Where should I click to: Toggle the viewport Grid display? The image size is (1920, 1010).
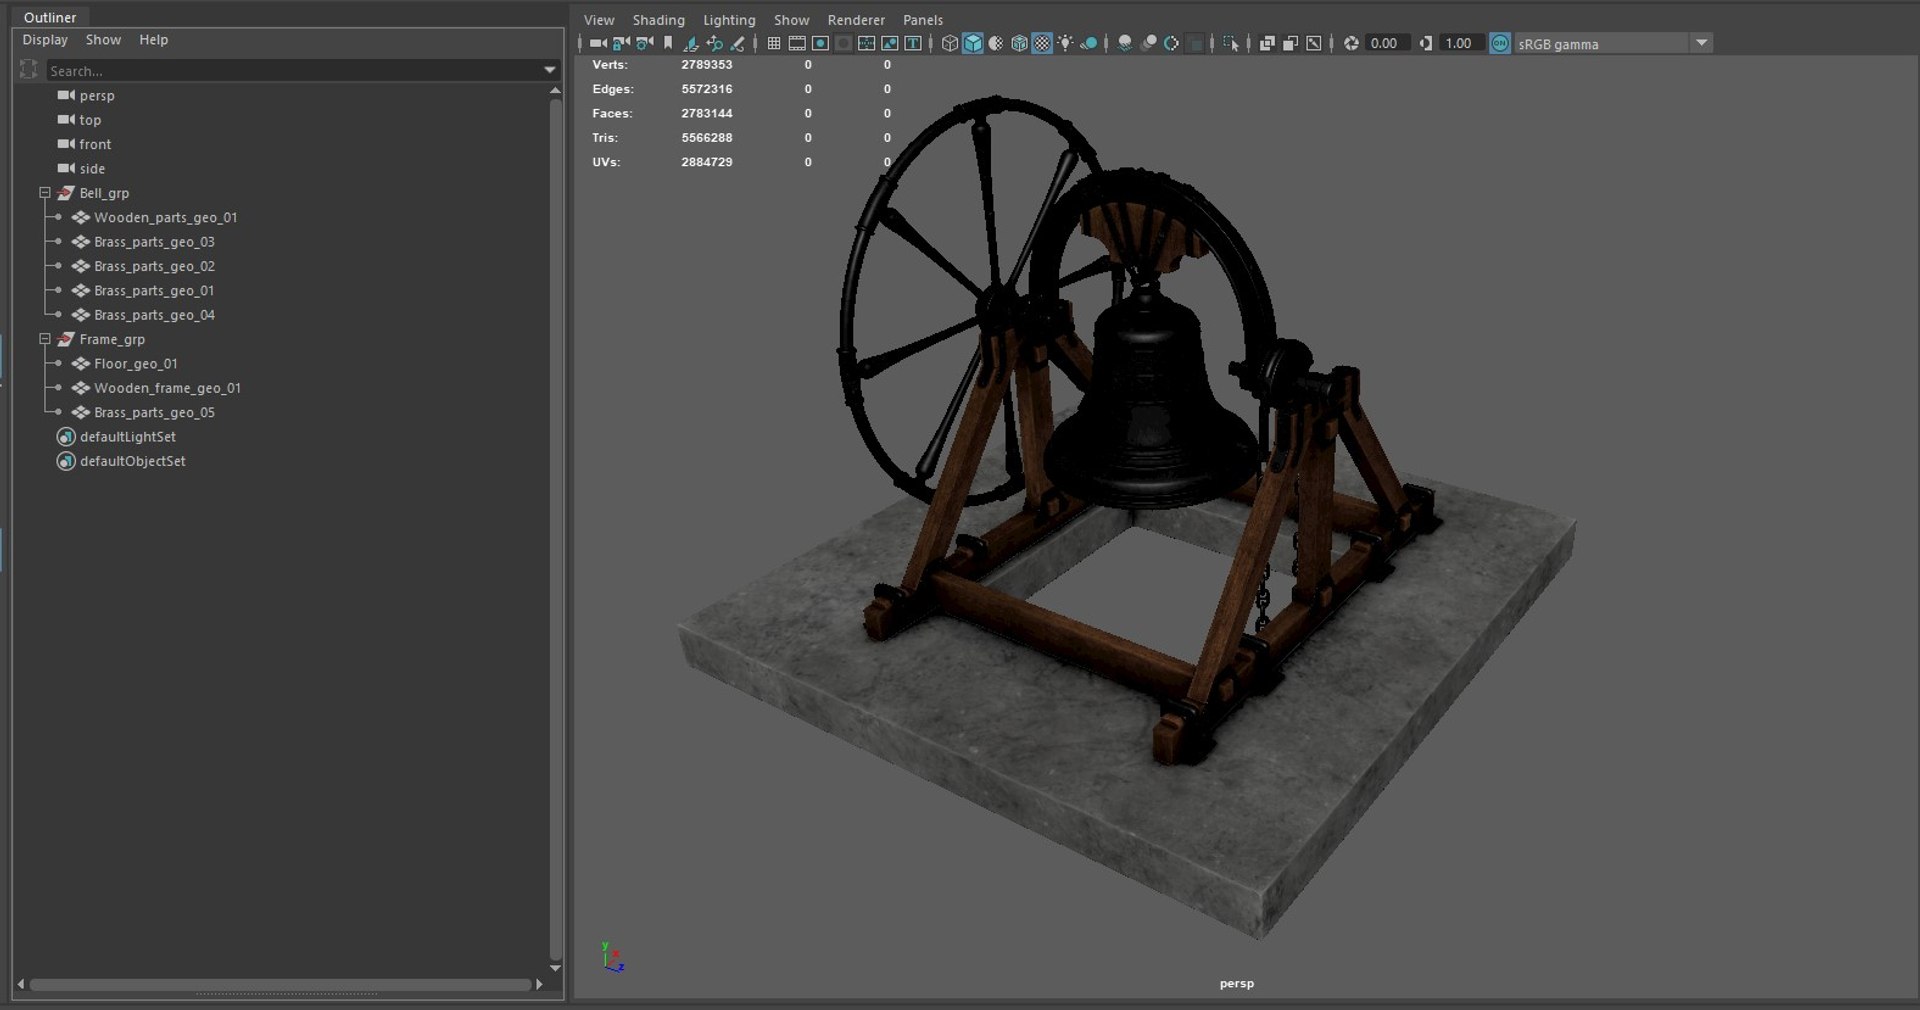coord(773,43)
